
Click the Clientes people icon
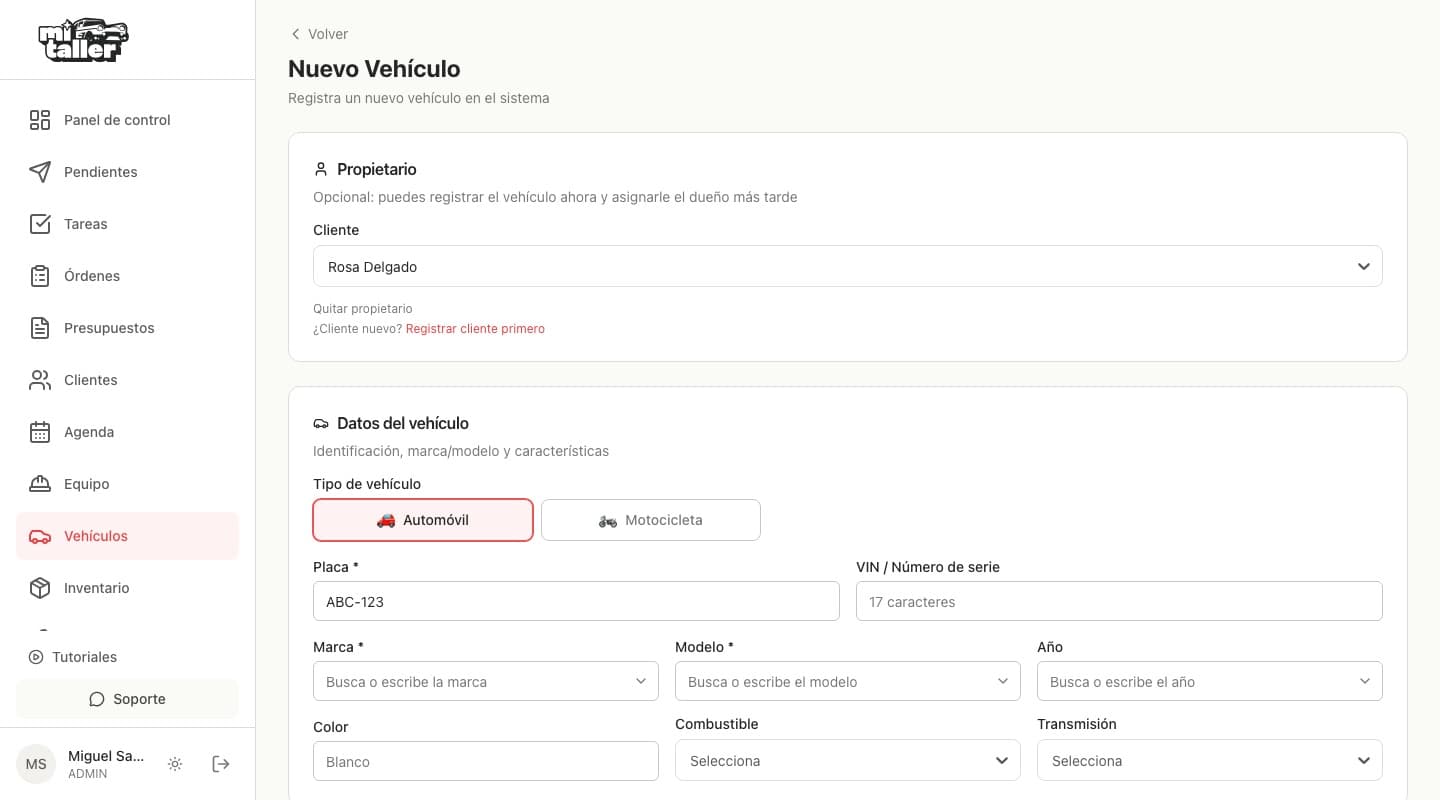pyautogui.click(x=40, y=380)
